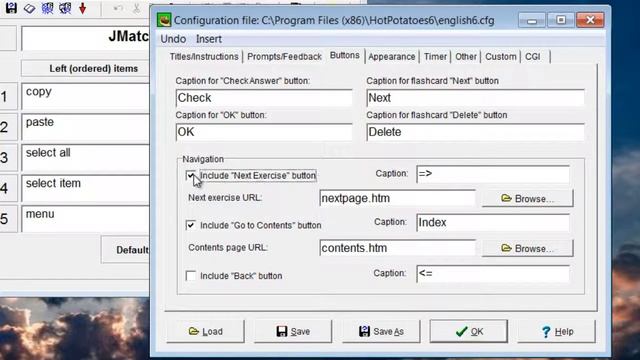The height and width of the screenshot is (360, 640).
Task: Click the JMatch title field
Action: coord(86,38)
